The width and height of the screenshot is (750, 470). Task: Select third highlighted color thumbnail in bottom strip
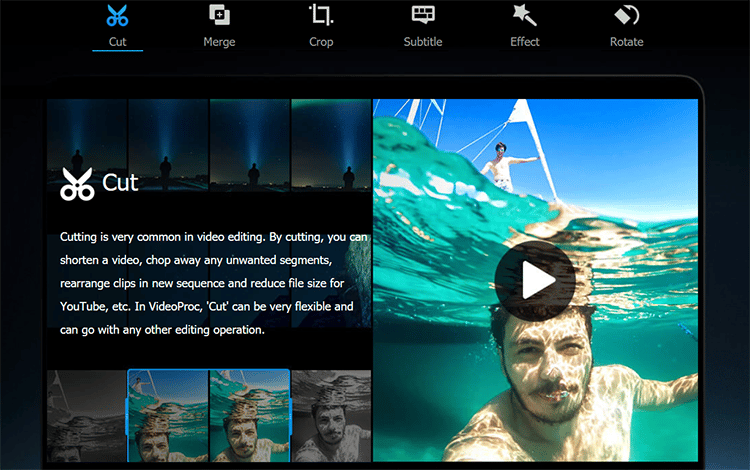[x=249, y=415]
